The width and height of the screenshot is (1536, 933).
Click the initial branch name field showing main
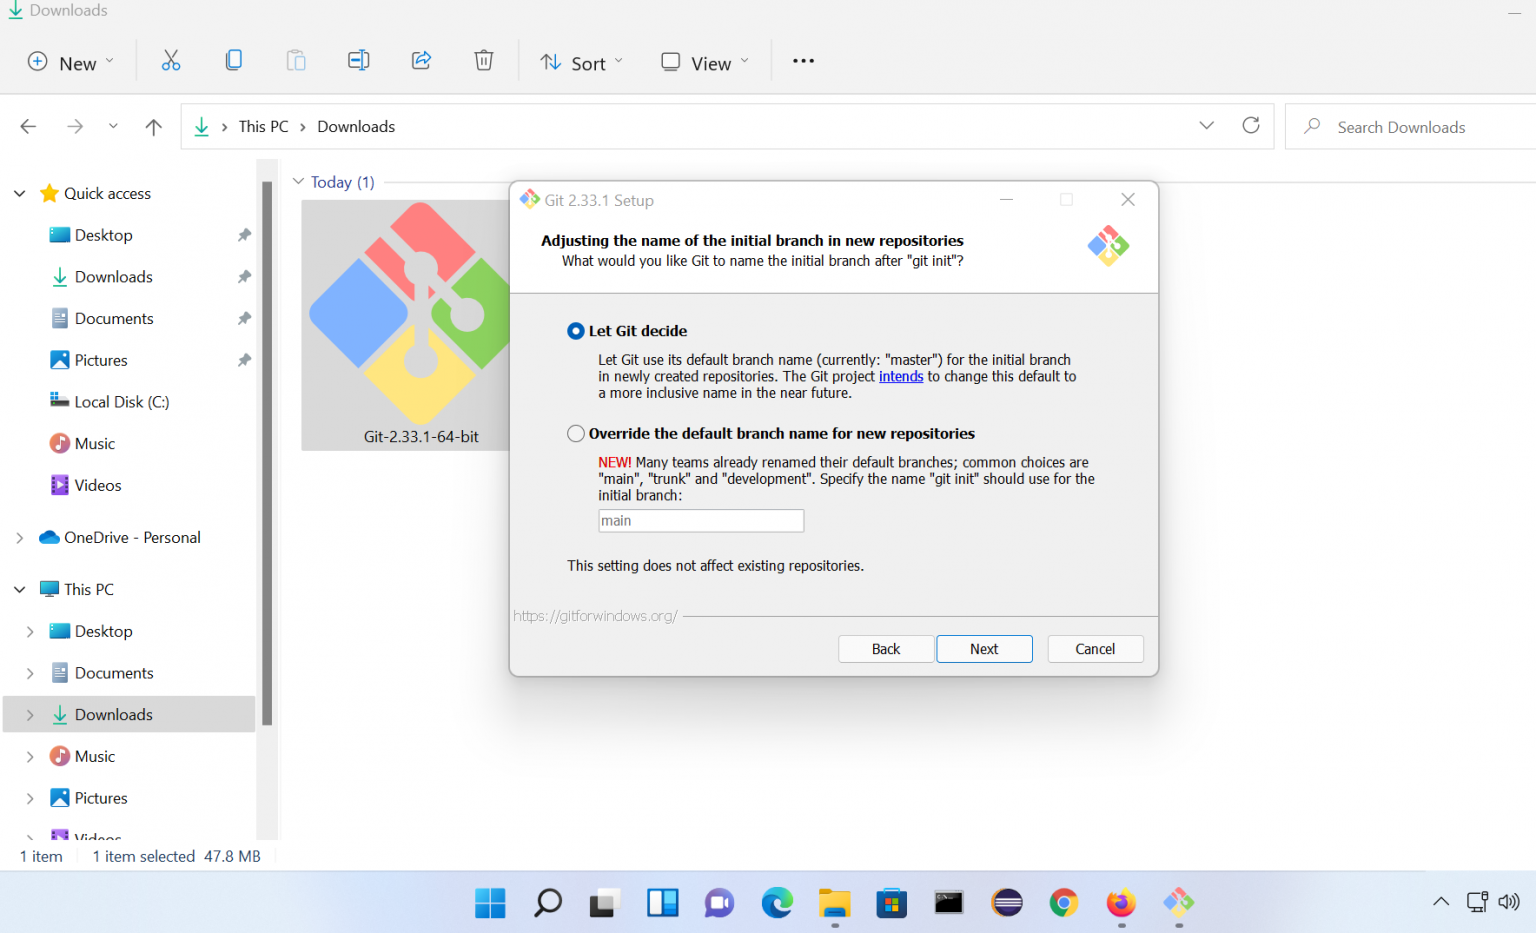[700, 520]
